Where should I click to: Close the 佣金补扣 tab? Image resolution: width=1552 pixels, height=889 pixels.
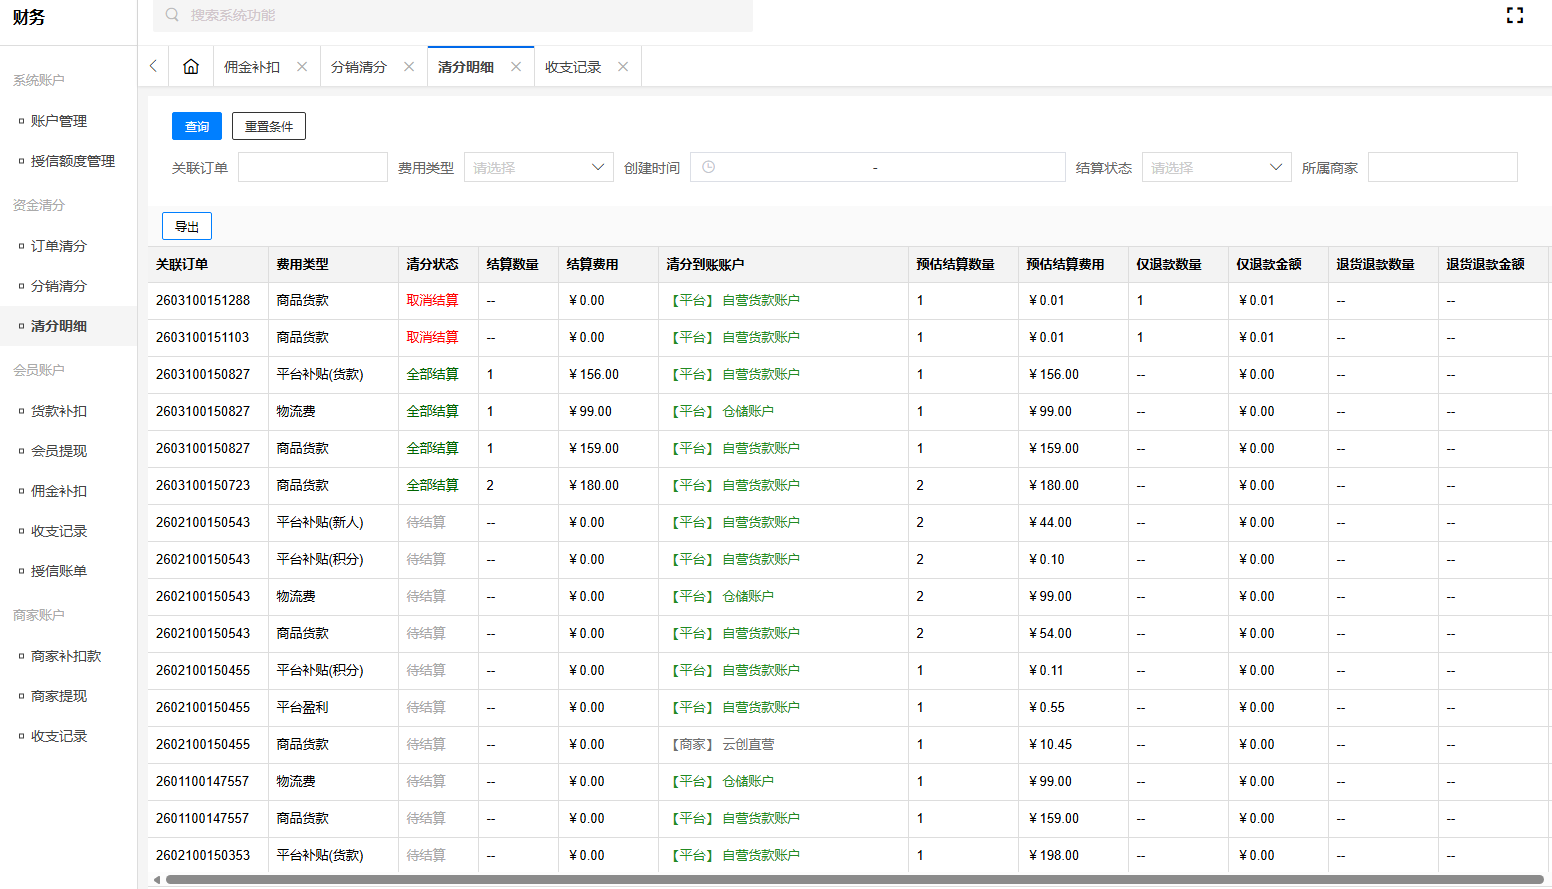(303, 65)
